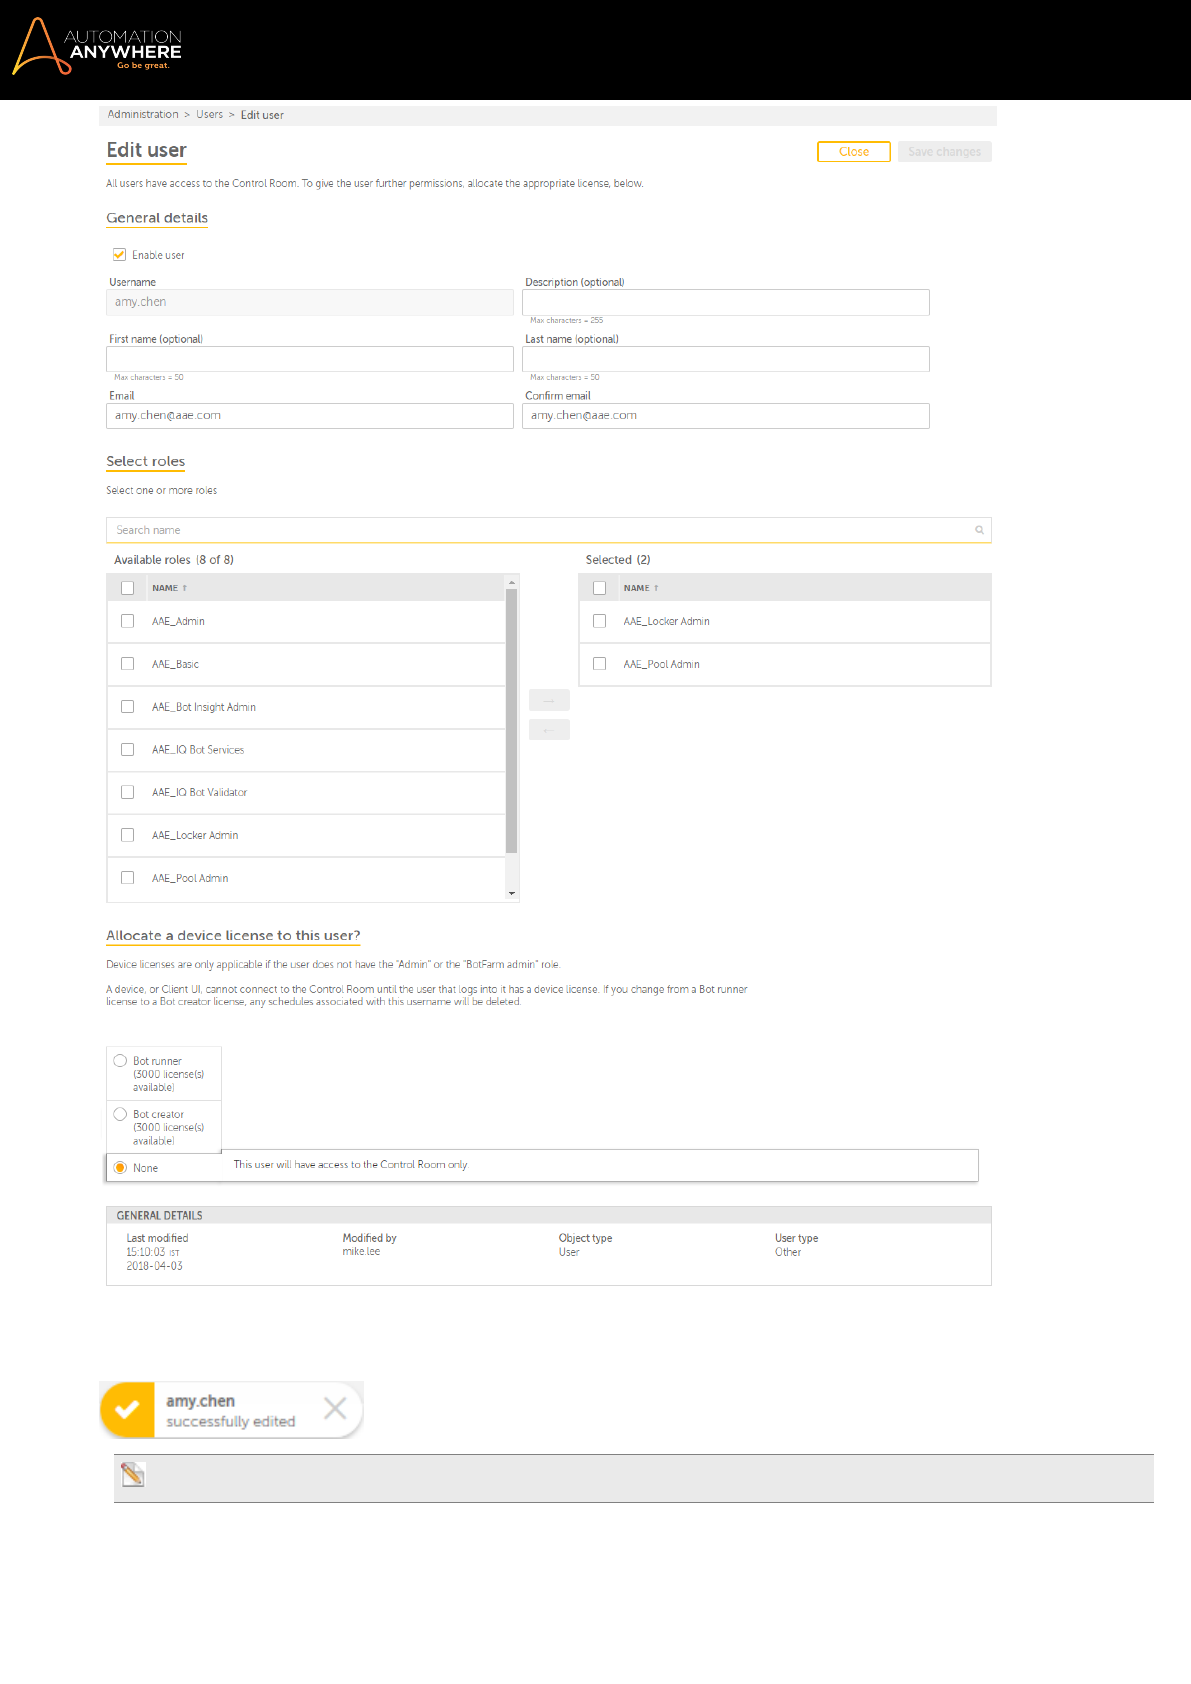The image size is (1191, 1684).
Task: Toggle the Enable user checkbox
Action: (x=120, y=255)
